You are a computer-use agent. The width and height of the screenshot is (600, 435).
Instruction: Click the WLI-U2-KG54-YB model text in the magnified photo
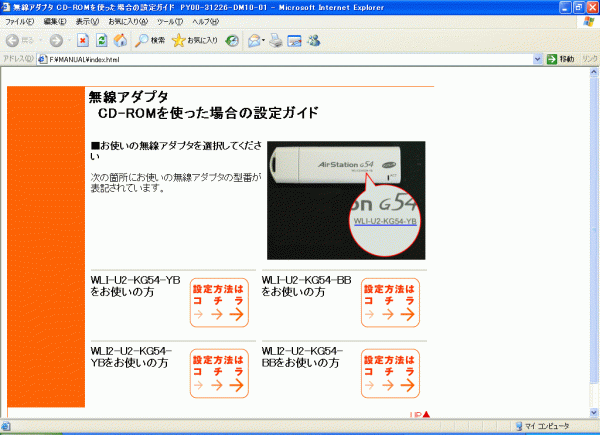pos(385,221)
